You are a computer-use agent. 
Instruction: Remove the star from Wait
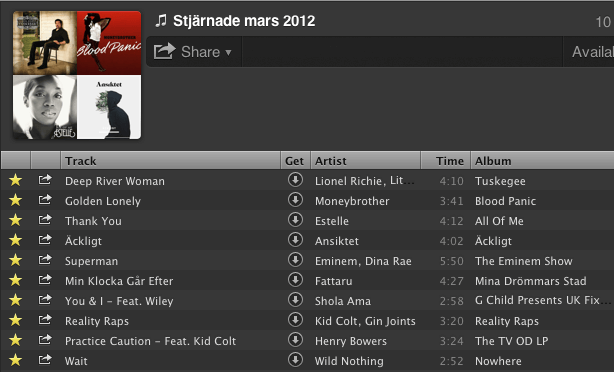click(16, 360)
